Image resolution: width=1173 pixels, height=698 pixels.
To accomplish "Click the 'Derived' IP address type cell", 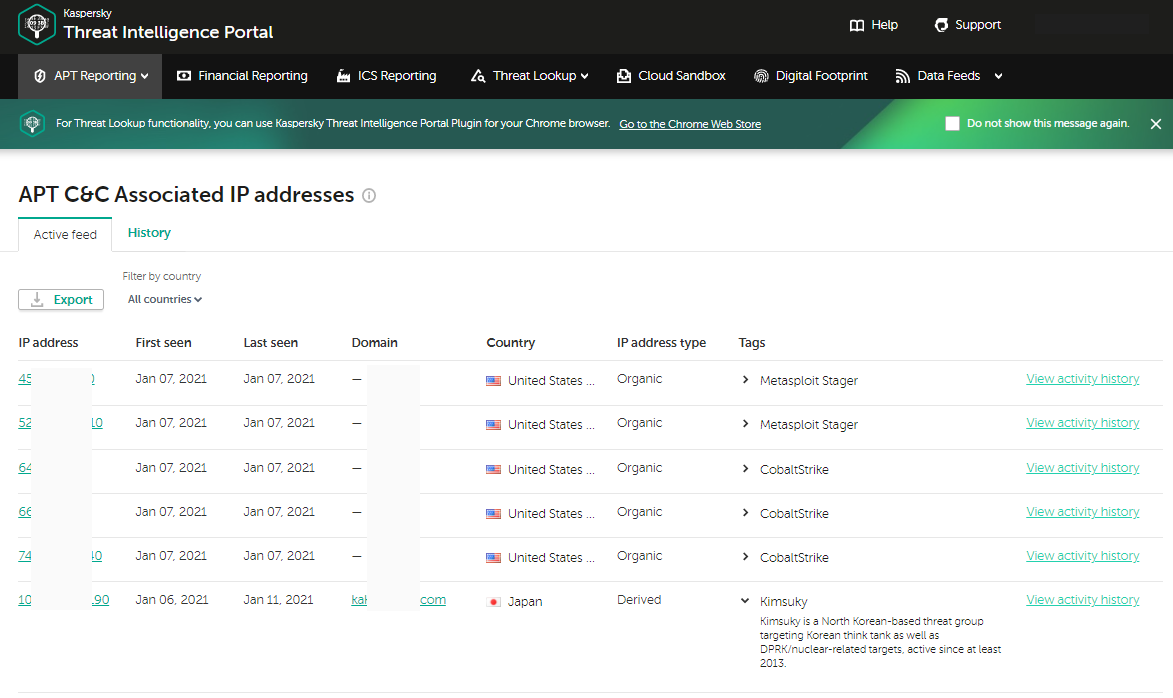I will (639, 600).
